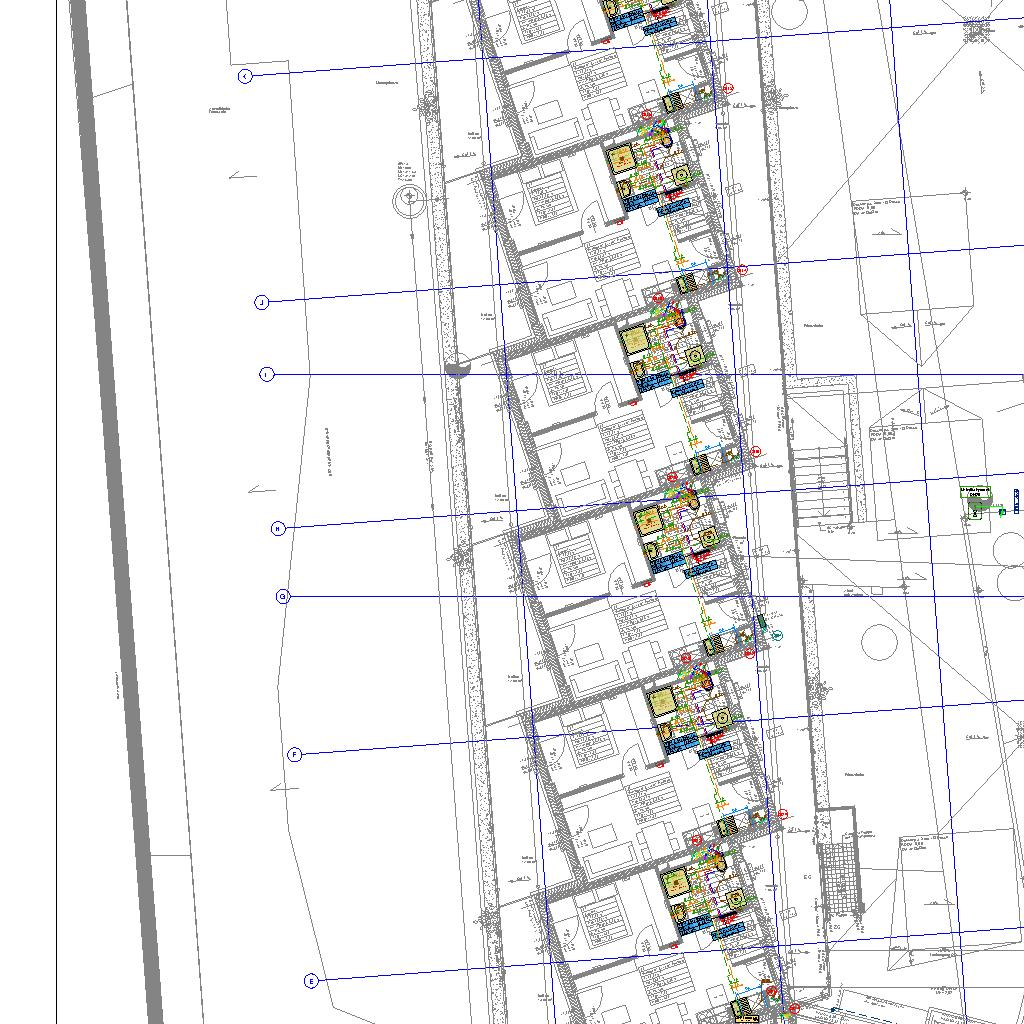Click the green-outlined equipment tag label
The width and height of the screenshot is (1024, 1024).
(x=975, y=492)
